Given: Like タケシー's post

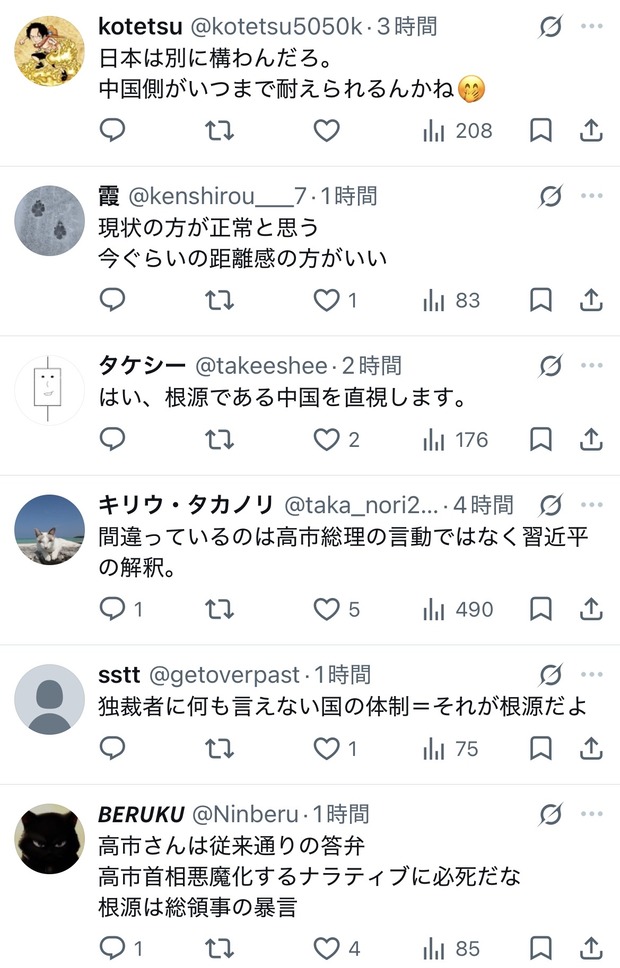Looking at the screenshot, I should click(x=336, y=440).
